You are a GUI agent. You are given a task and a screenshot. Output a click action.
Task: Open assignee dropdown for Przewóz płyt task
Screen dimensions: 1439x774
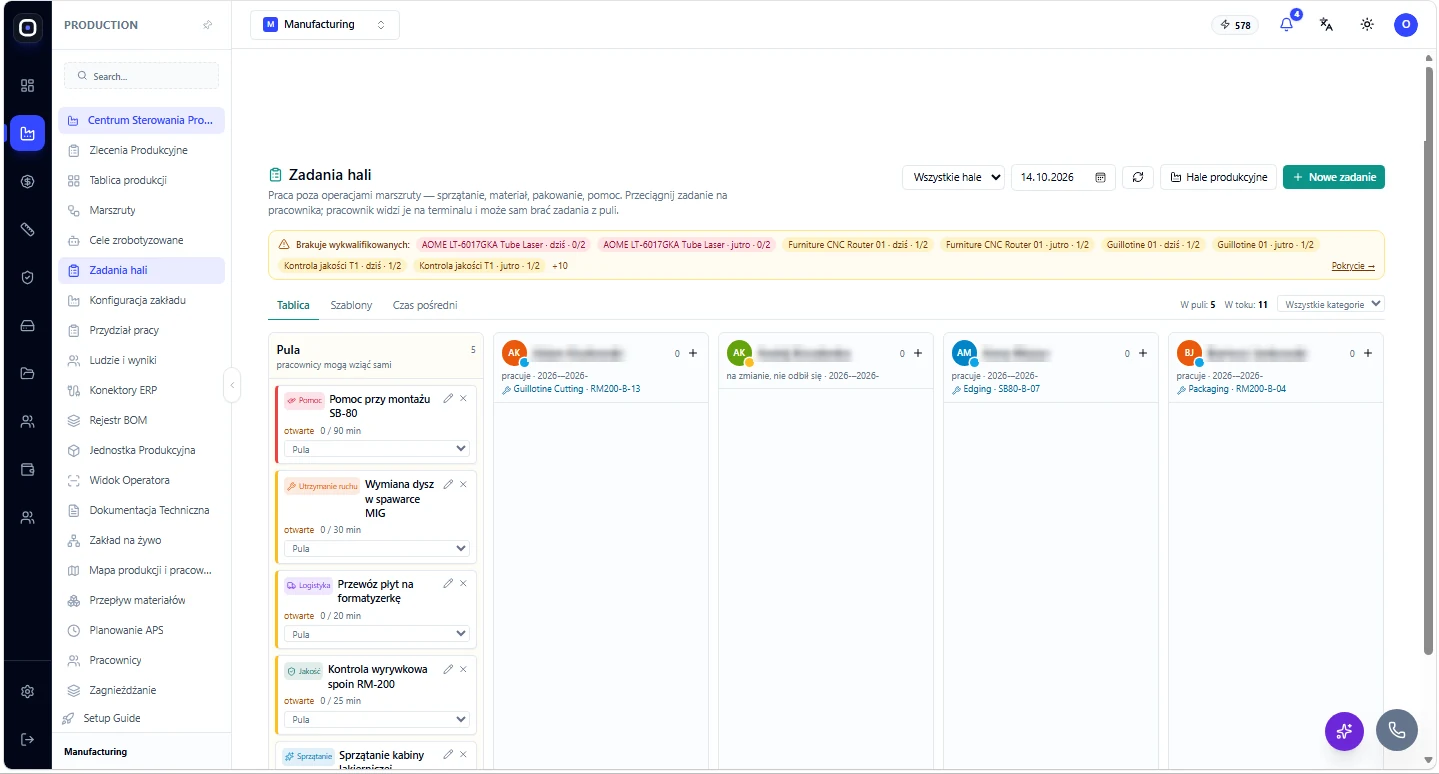coord(377,634)
